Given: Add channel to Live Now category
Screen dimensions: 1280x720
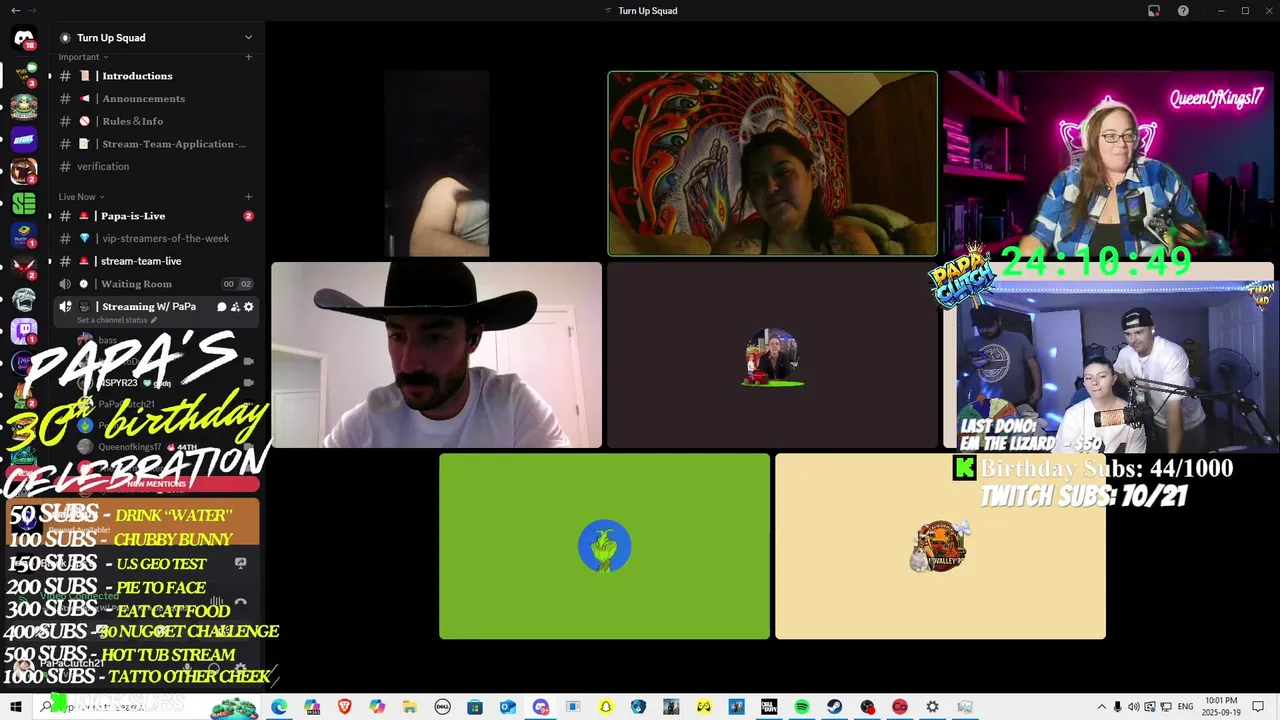Looking at the screenshot, I should 248,197.
